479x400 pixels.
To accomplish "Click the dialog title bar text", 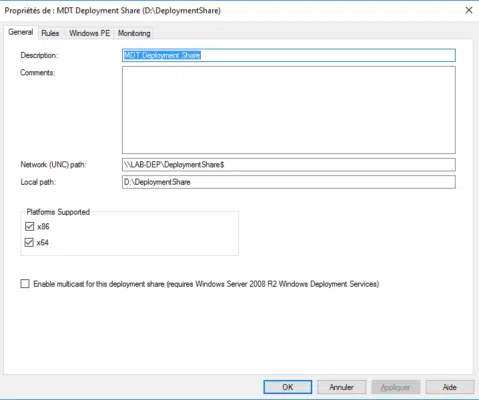I will pos(113,11).
